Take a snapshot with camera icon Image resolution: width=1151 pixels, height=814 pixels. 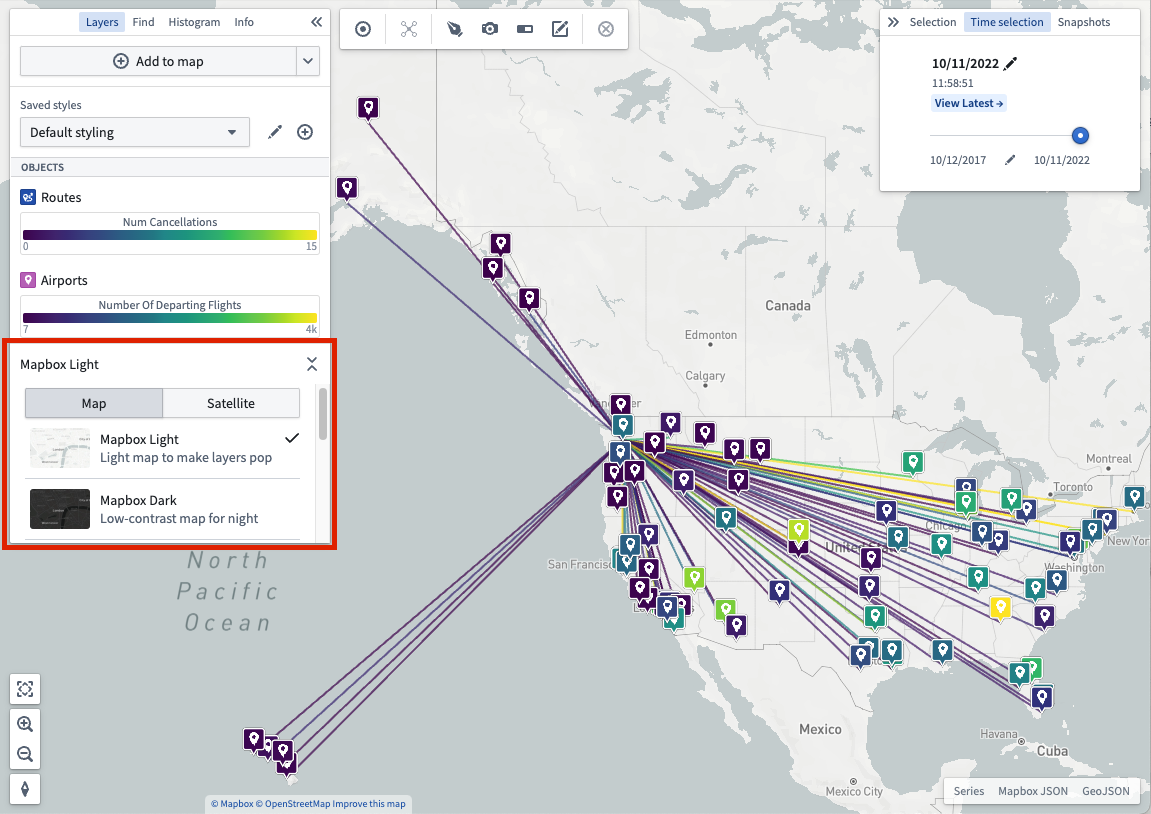pos(490,29)
